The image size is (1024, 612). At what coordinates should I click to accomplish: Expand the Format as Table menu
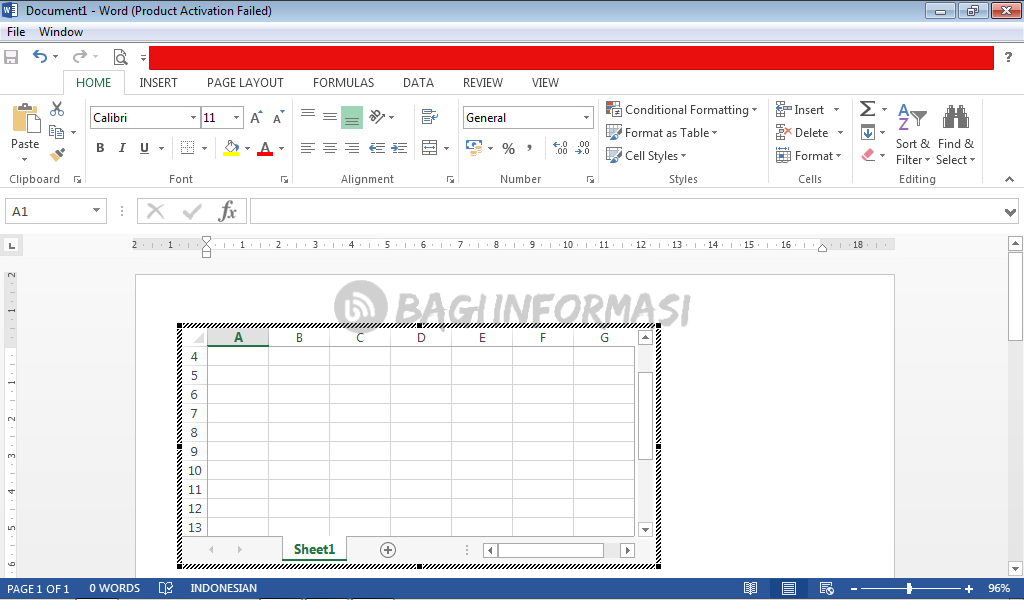pyautogui.click(x=662, y=133)
